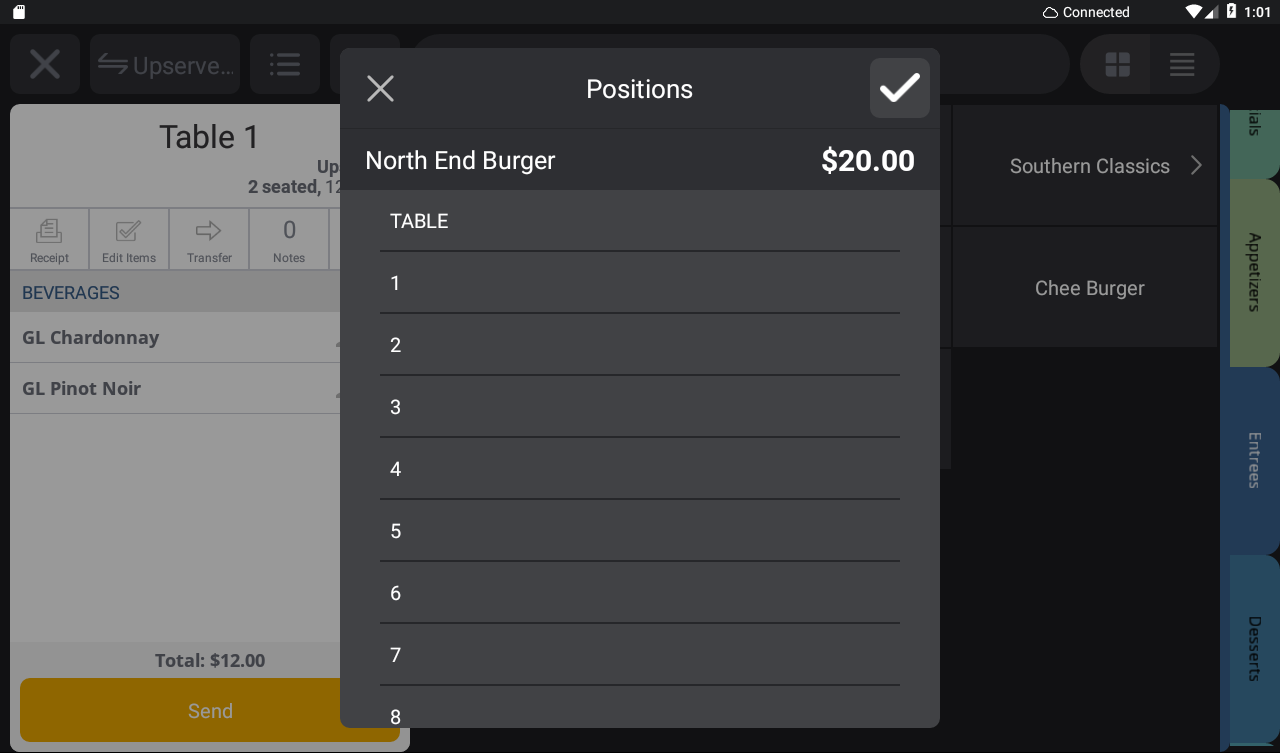Image resolution: width=1280 pixels, height=753 pixels.
Task: Tap the Edit Items icon
Action: pos(129,240)
